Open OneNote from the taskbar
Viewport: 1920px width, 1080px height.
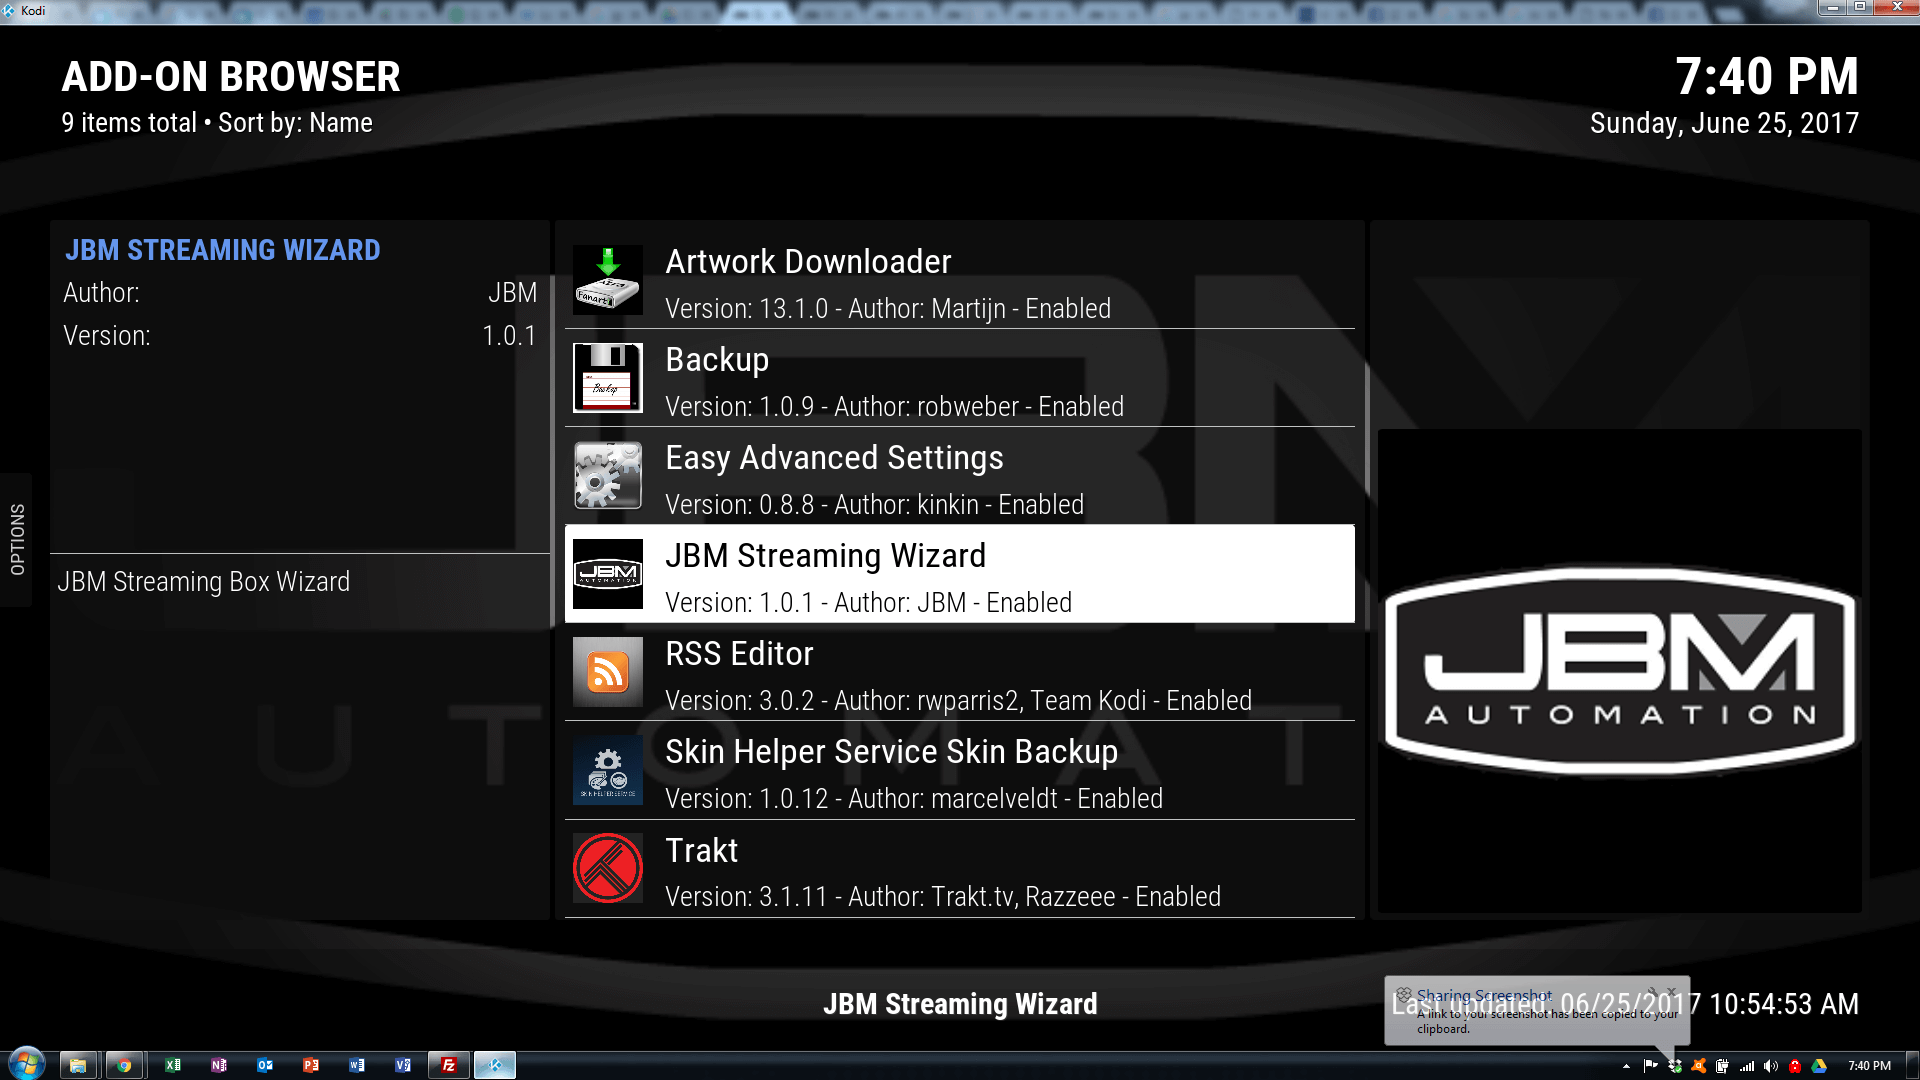pyautogui.click(x=219, y=1065)
